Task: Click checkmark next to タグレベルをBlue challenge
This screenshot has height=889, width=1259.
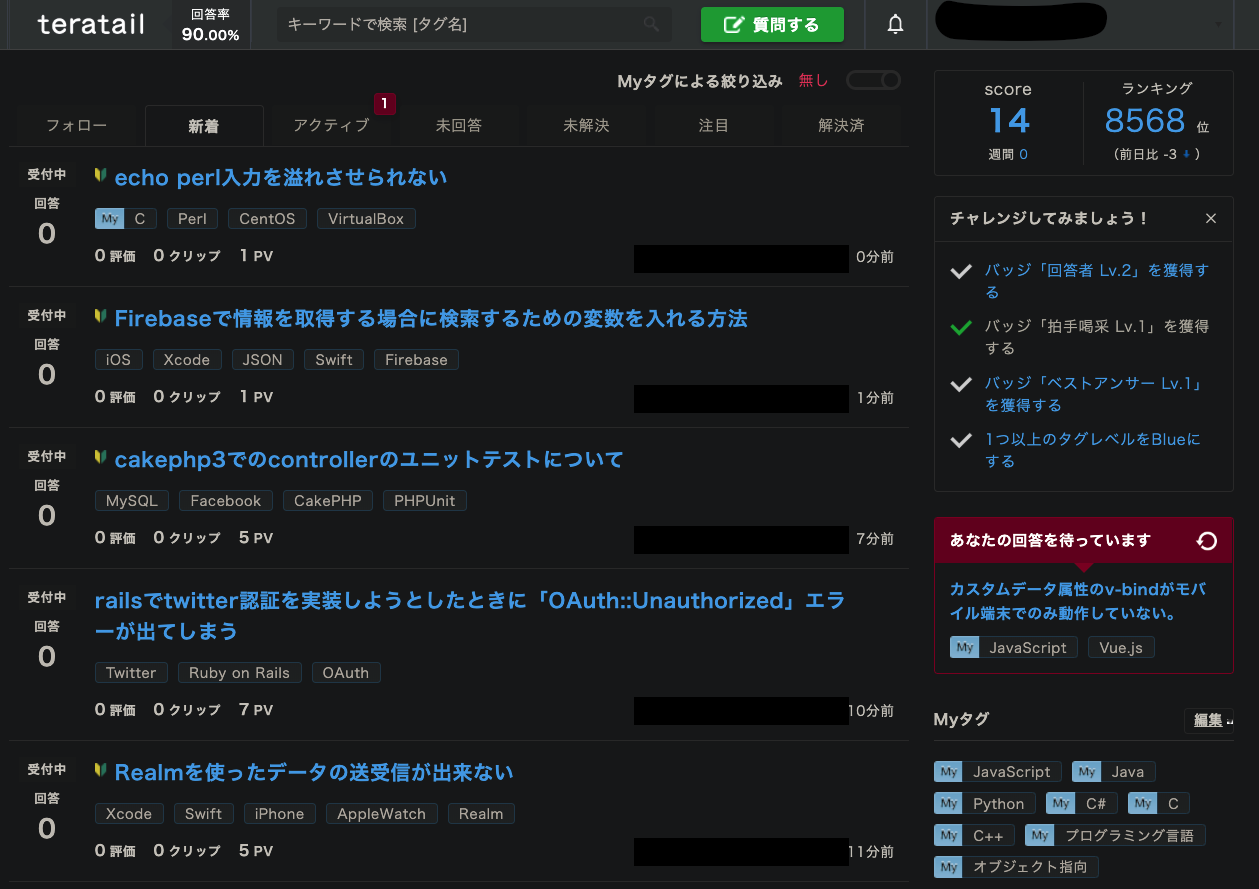Action: point(961,440)
